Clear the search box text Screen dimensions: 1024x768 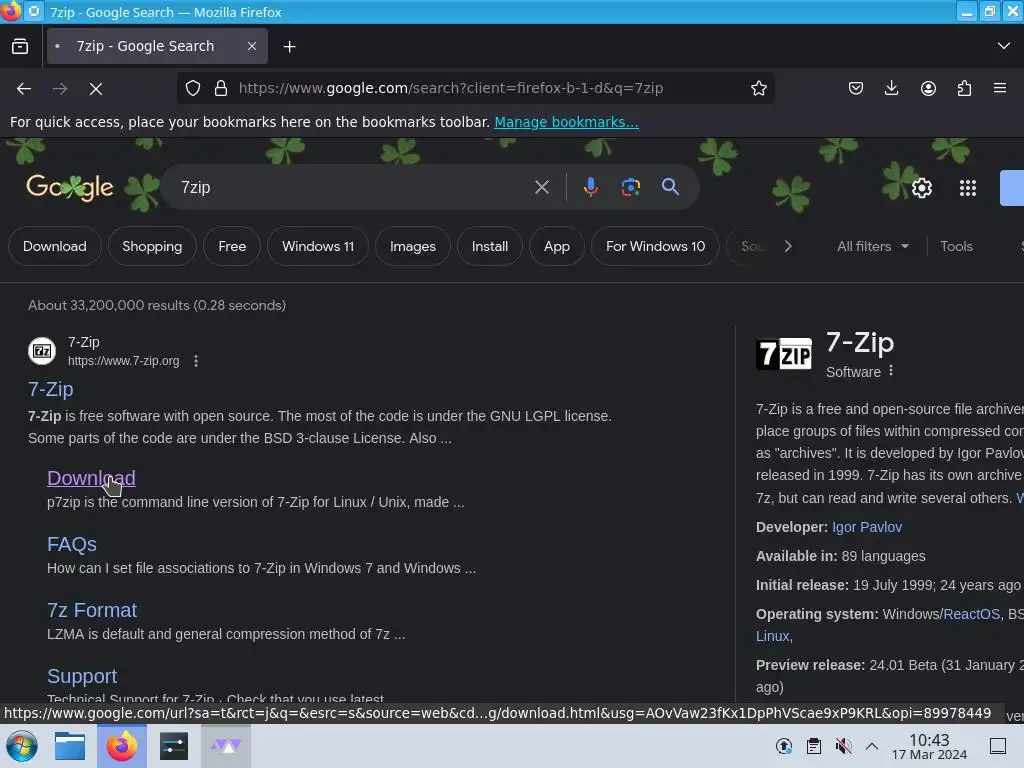pos(541,187)
